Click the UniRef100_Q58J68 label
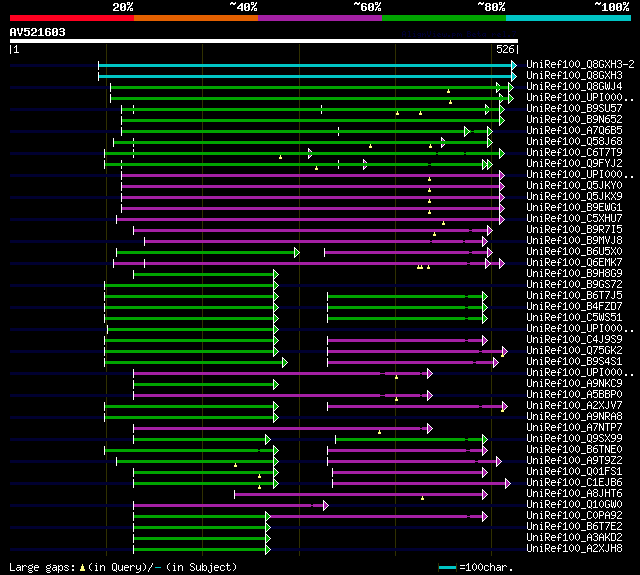640x575 pixels. point(574,142)
